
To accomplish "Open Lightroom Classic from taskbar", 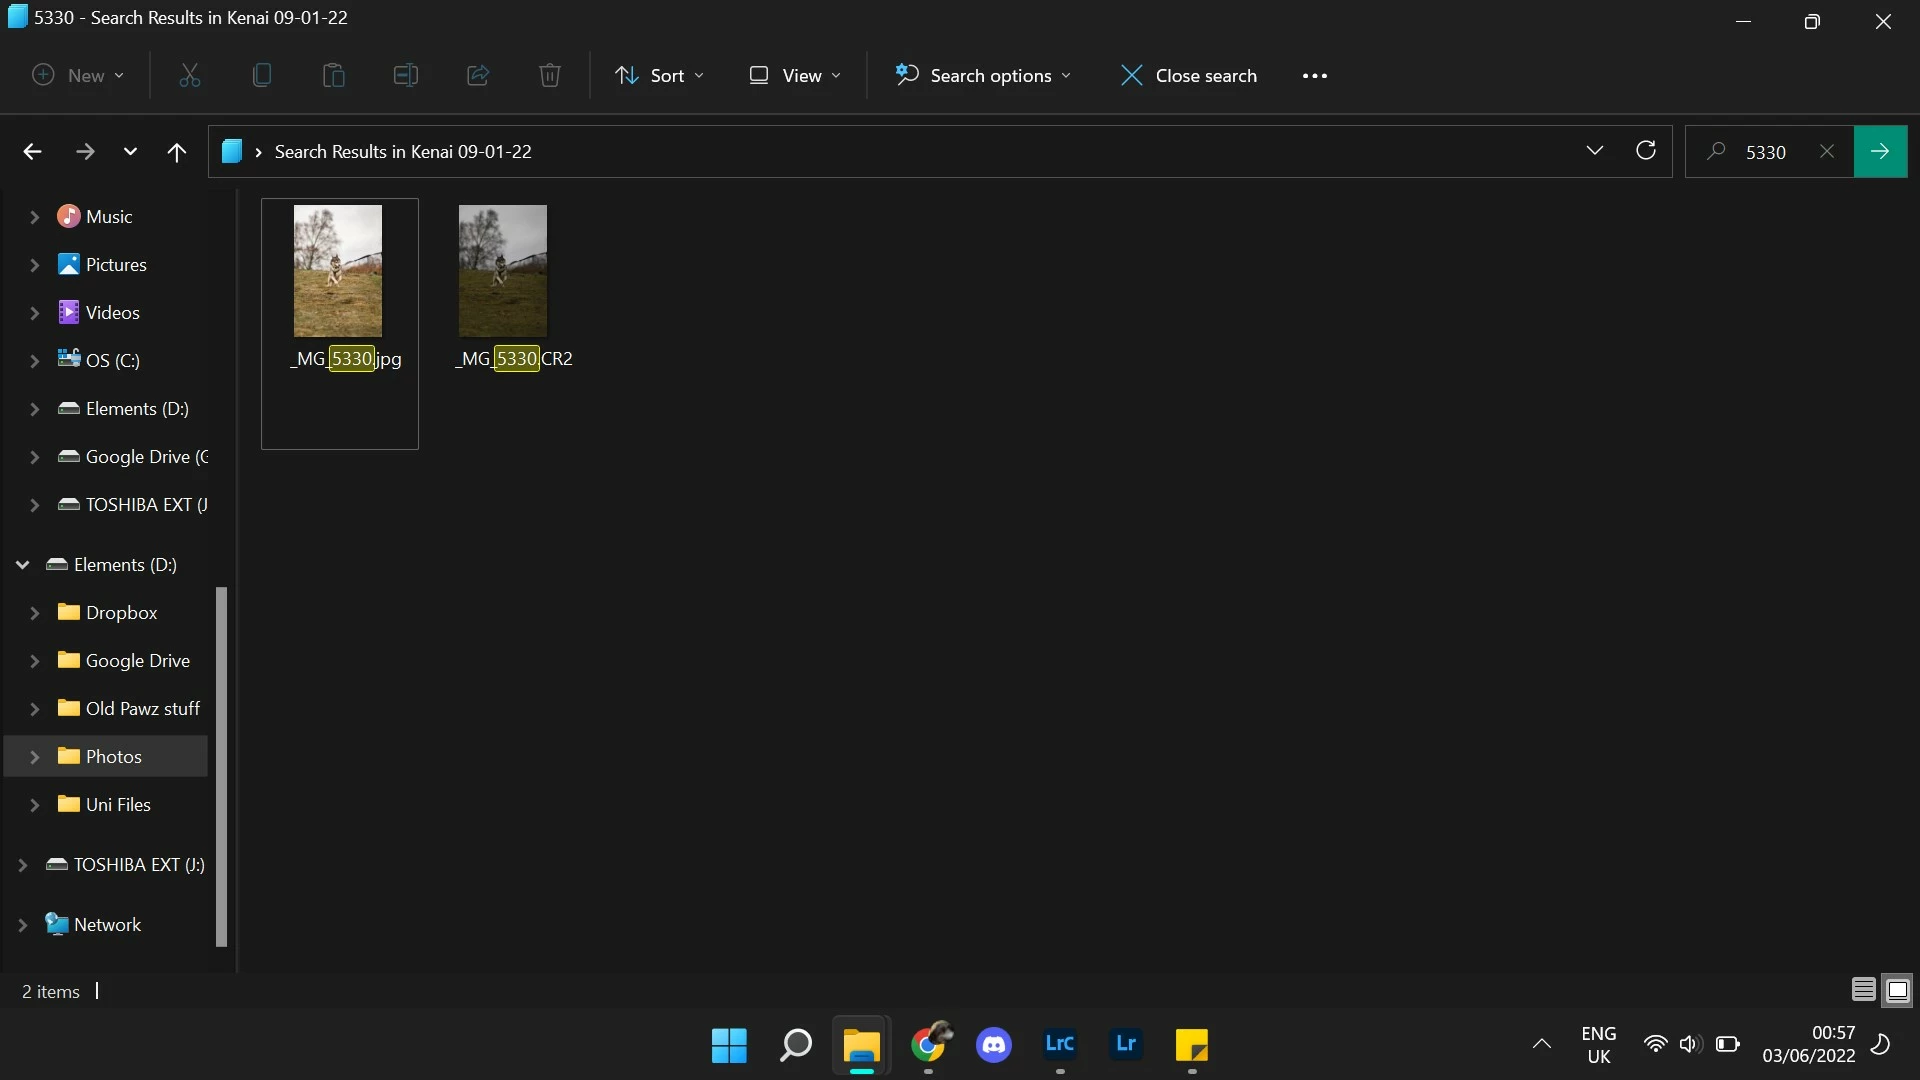I will (1059, 1044).
